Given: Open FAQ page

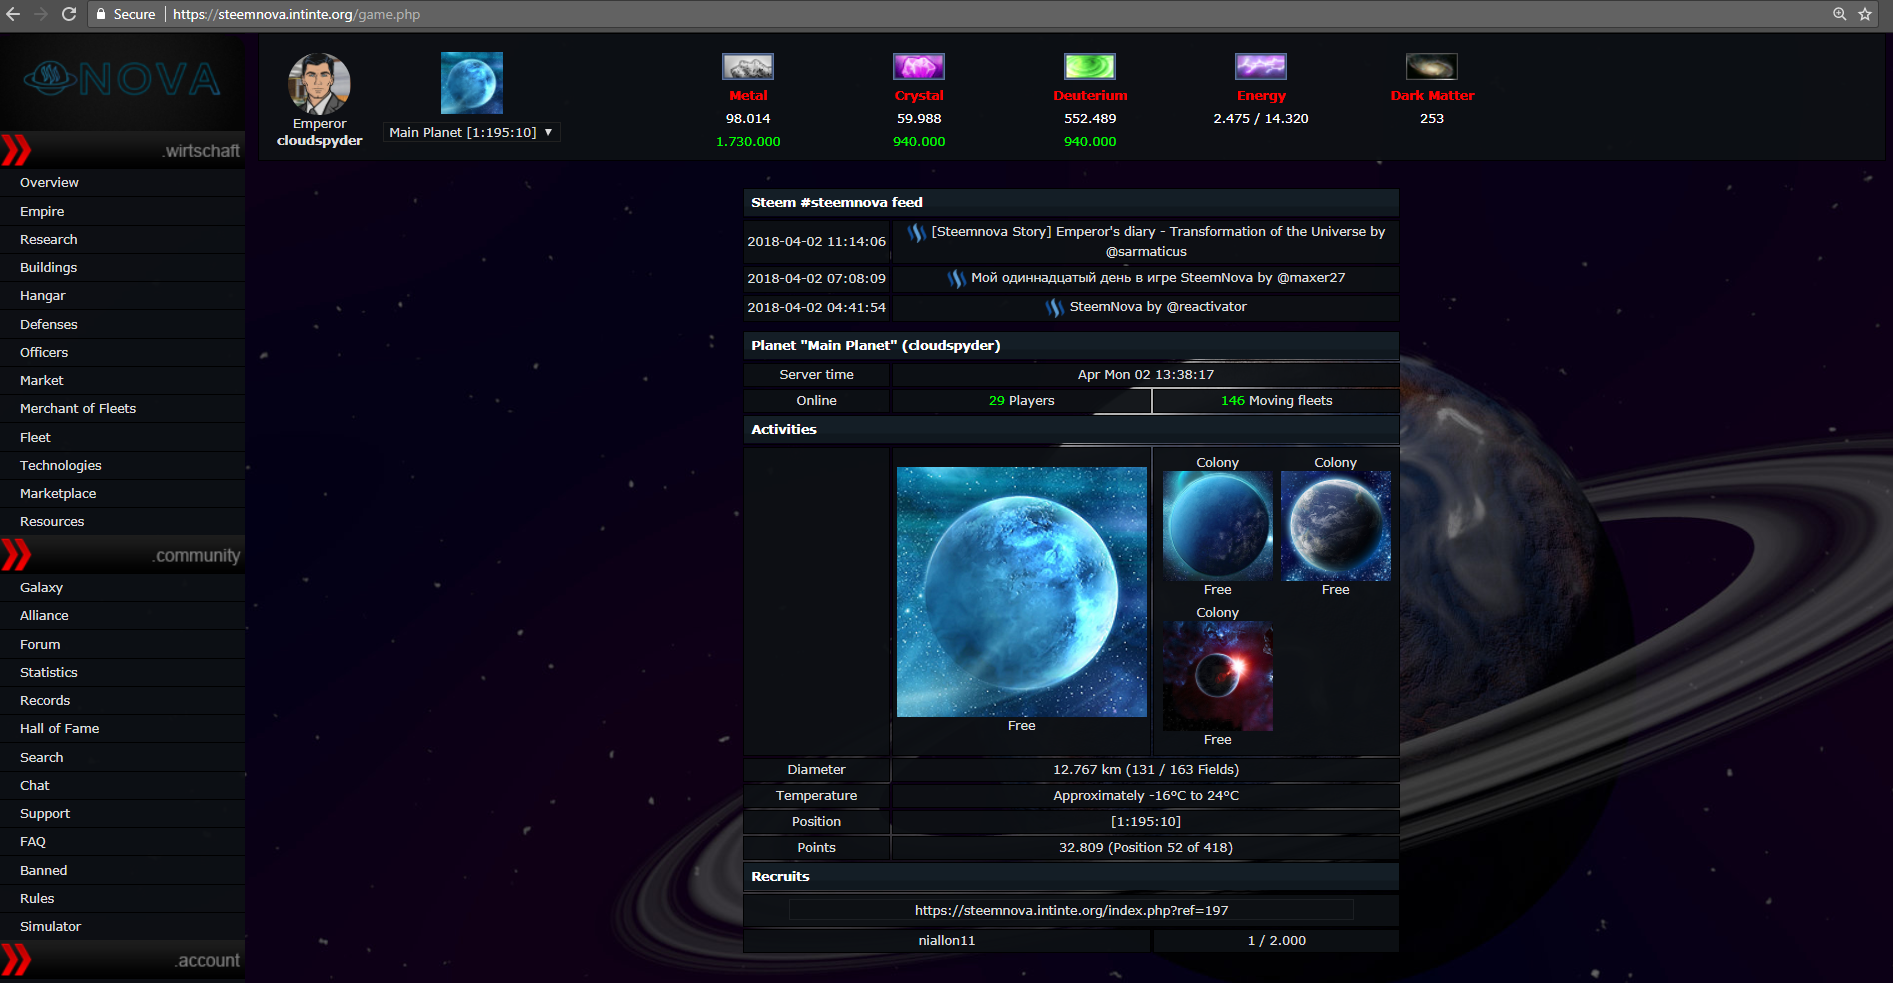Looking at the screenshot, I should (x=33, y=841).
